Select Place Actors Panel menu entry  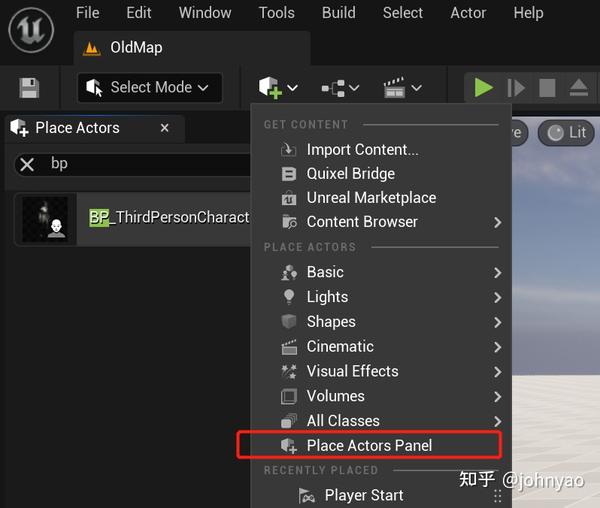(x=369, y=445)
